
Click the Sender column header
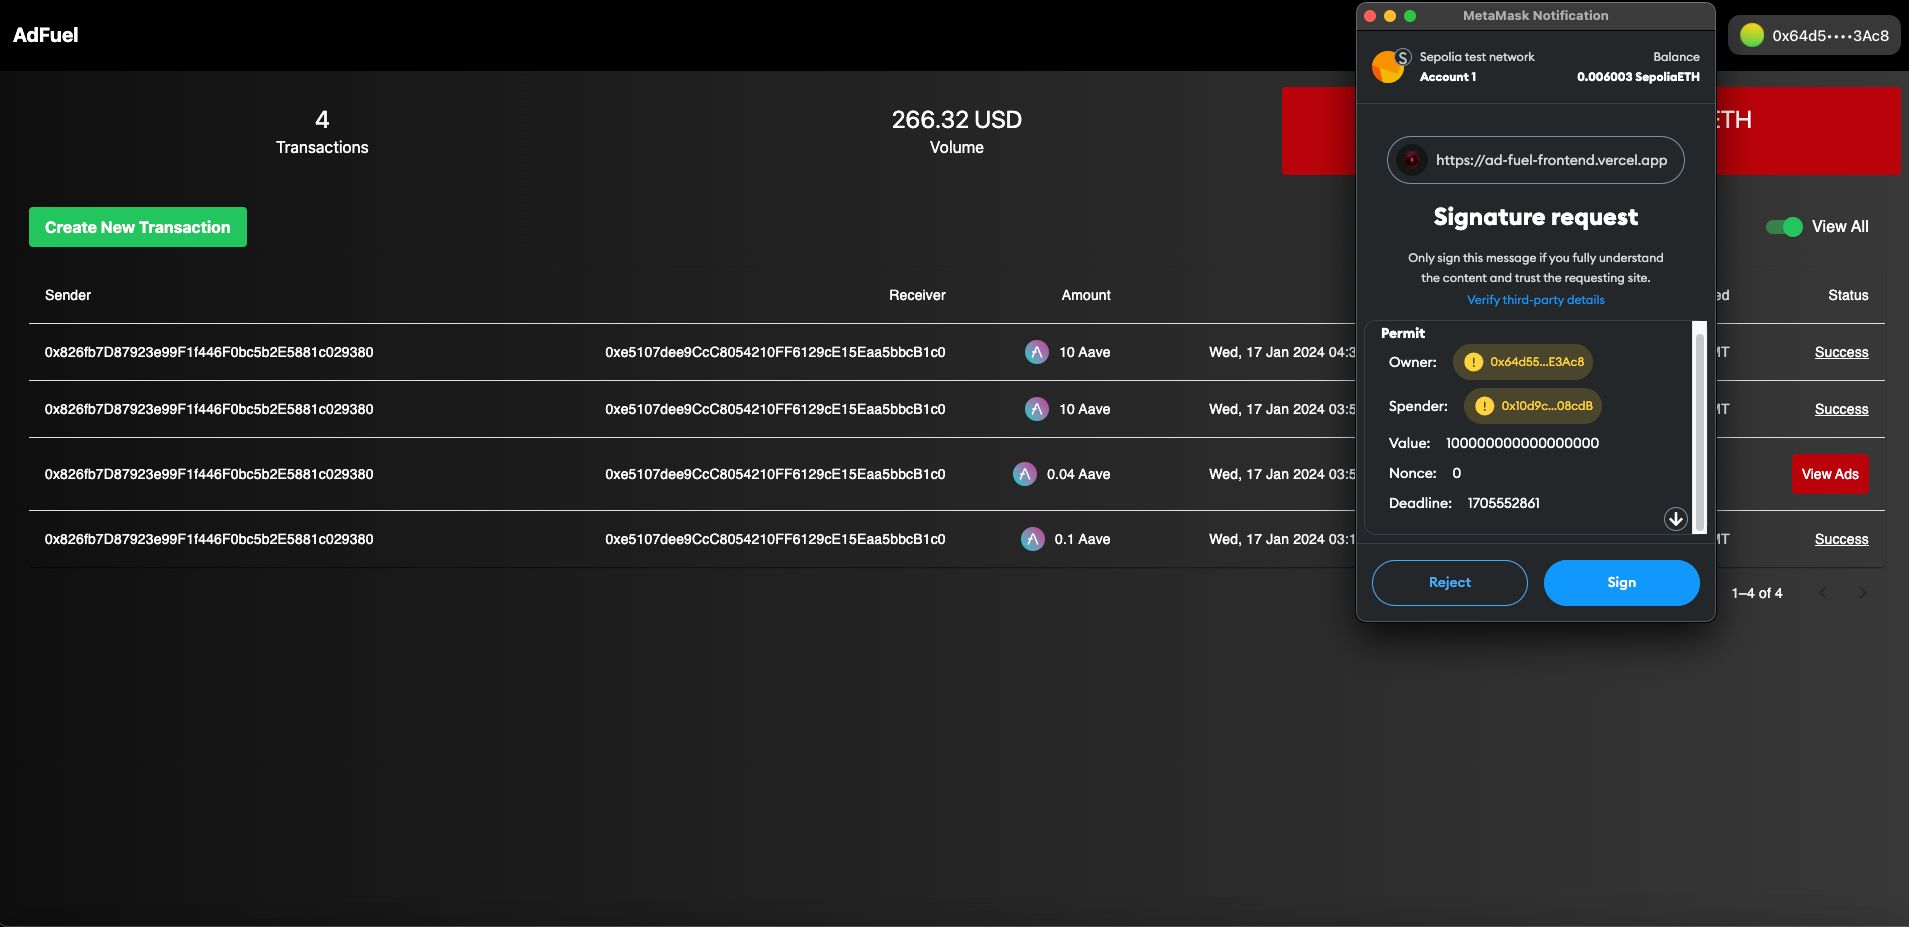pyautogui.click(x=68, y=295)
